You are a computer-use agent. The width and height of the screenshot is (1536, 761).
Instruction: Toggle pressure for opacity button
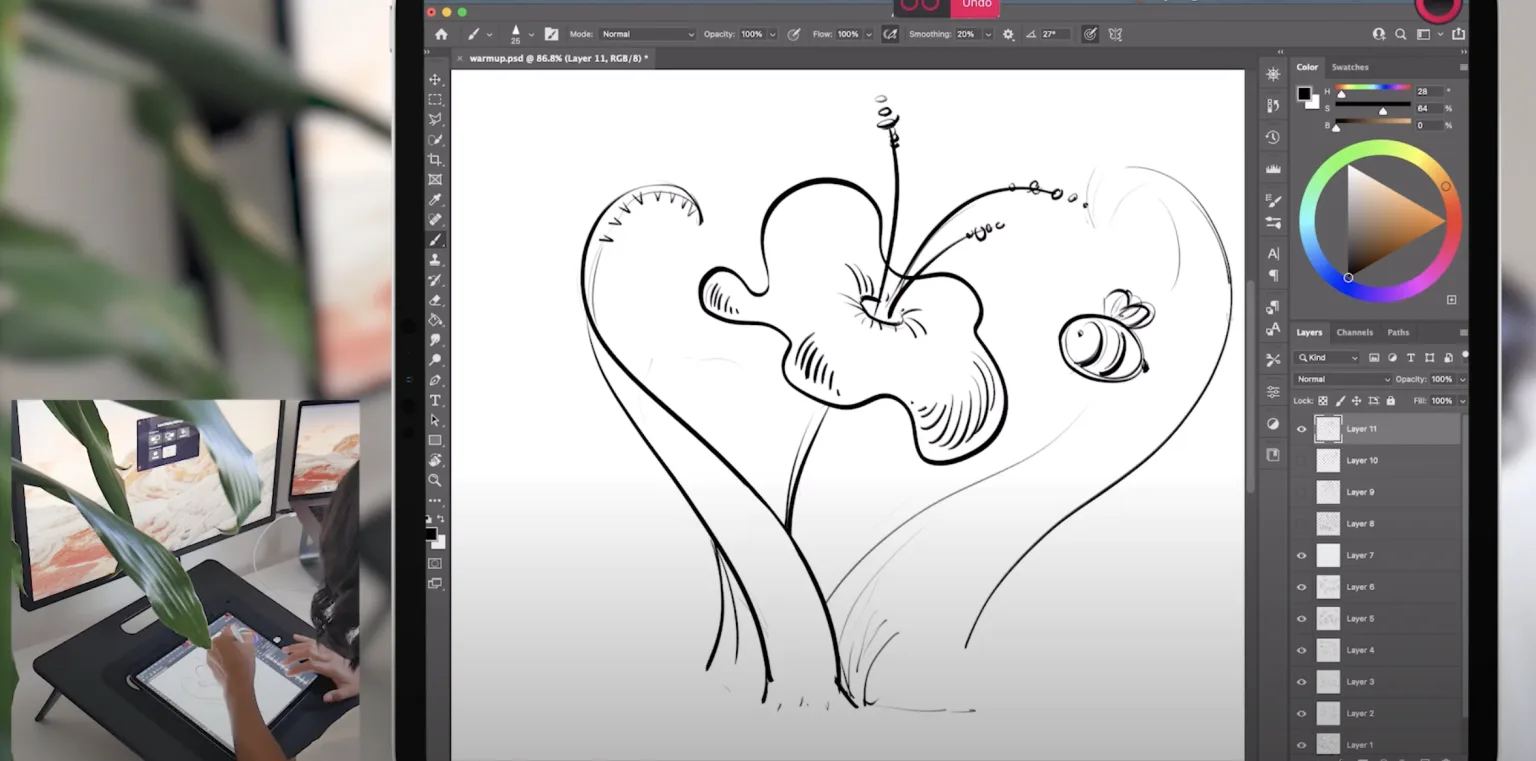point(794,34)
